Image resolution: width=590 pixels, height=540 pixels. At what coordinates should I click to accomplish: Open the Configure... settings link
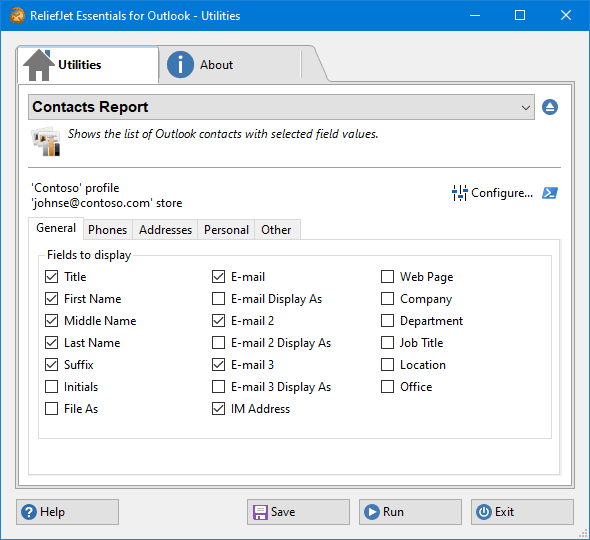502,193
